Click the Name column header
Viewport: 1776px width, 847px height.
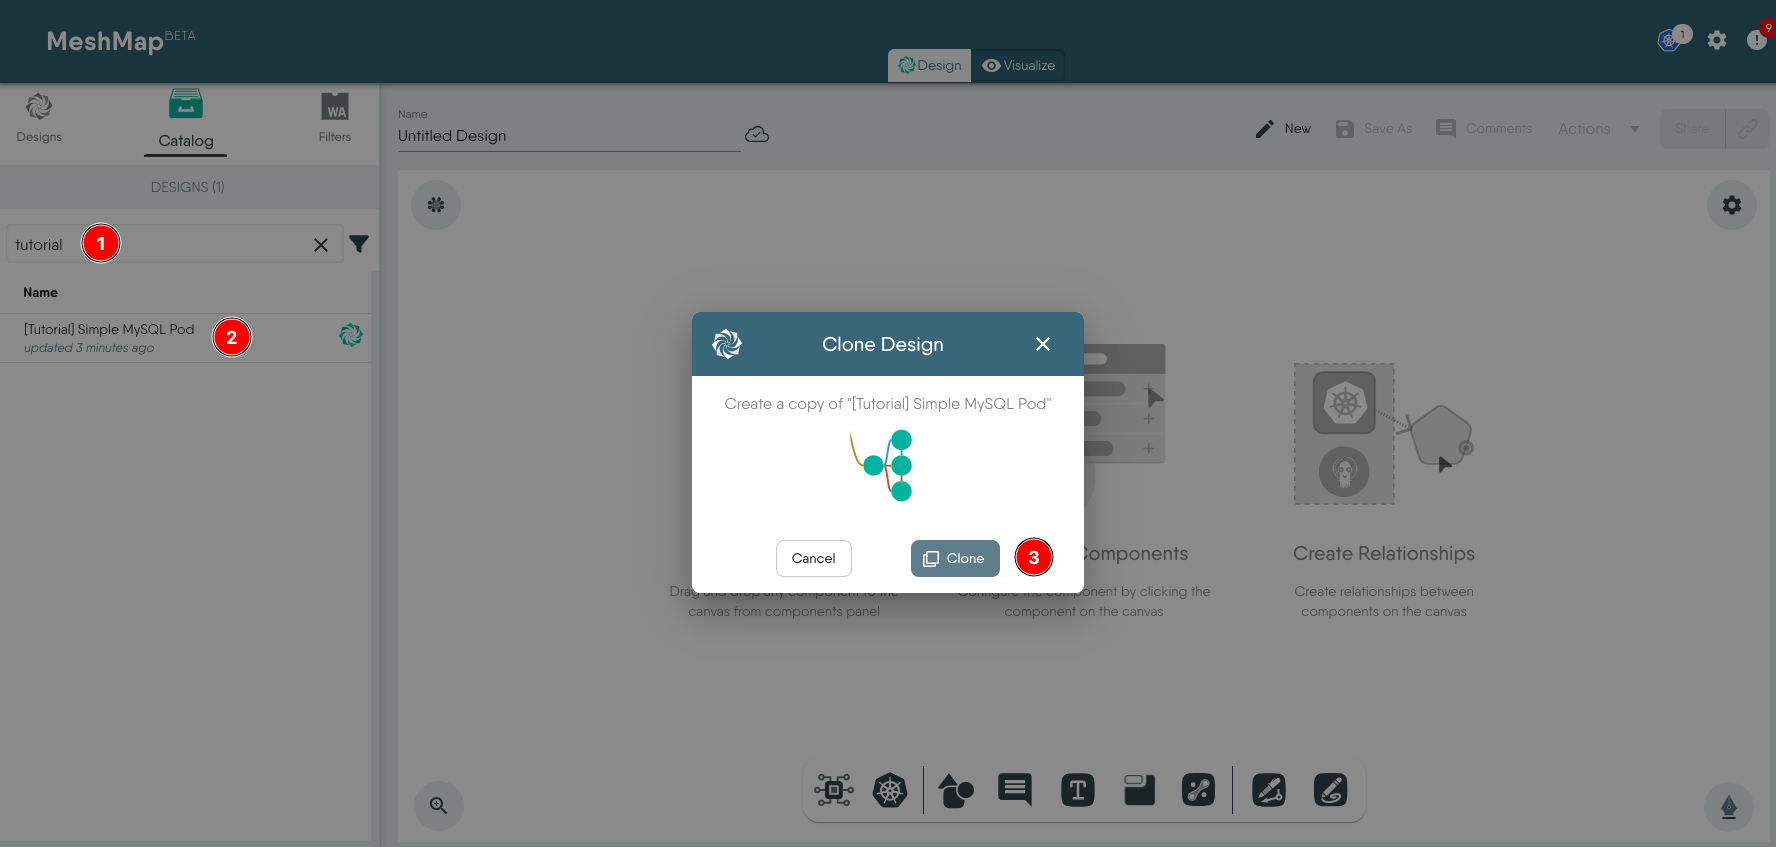point(41,293)
